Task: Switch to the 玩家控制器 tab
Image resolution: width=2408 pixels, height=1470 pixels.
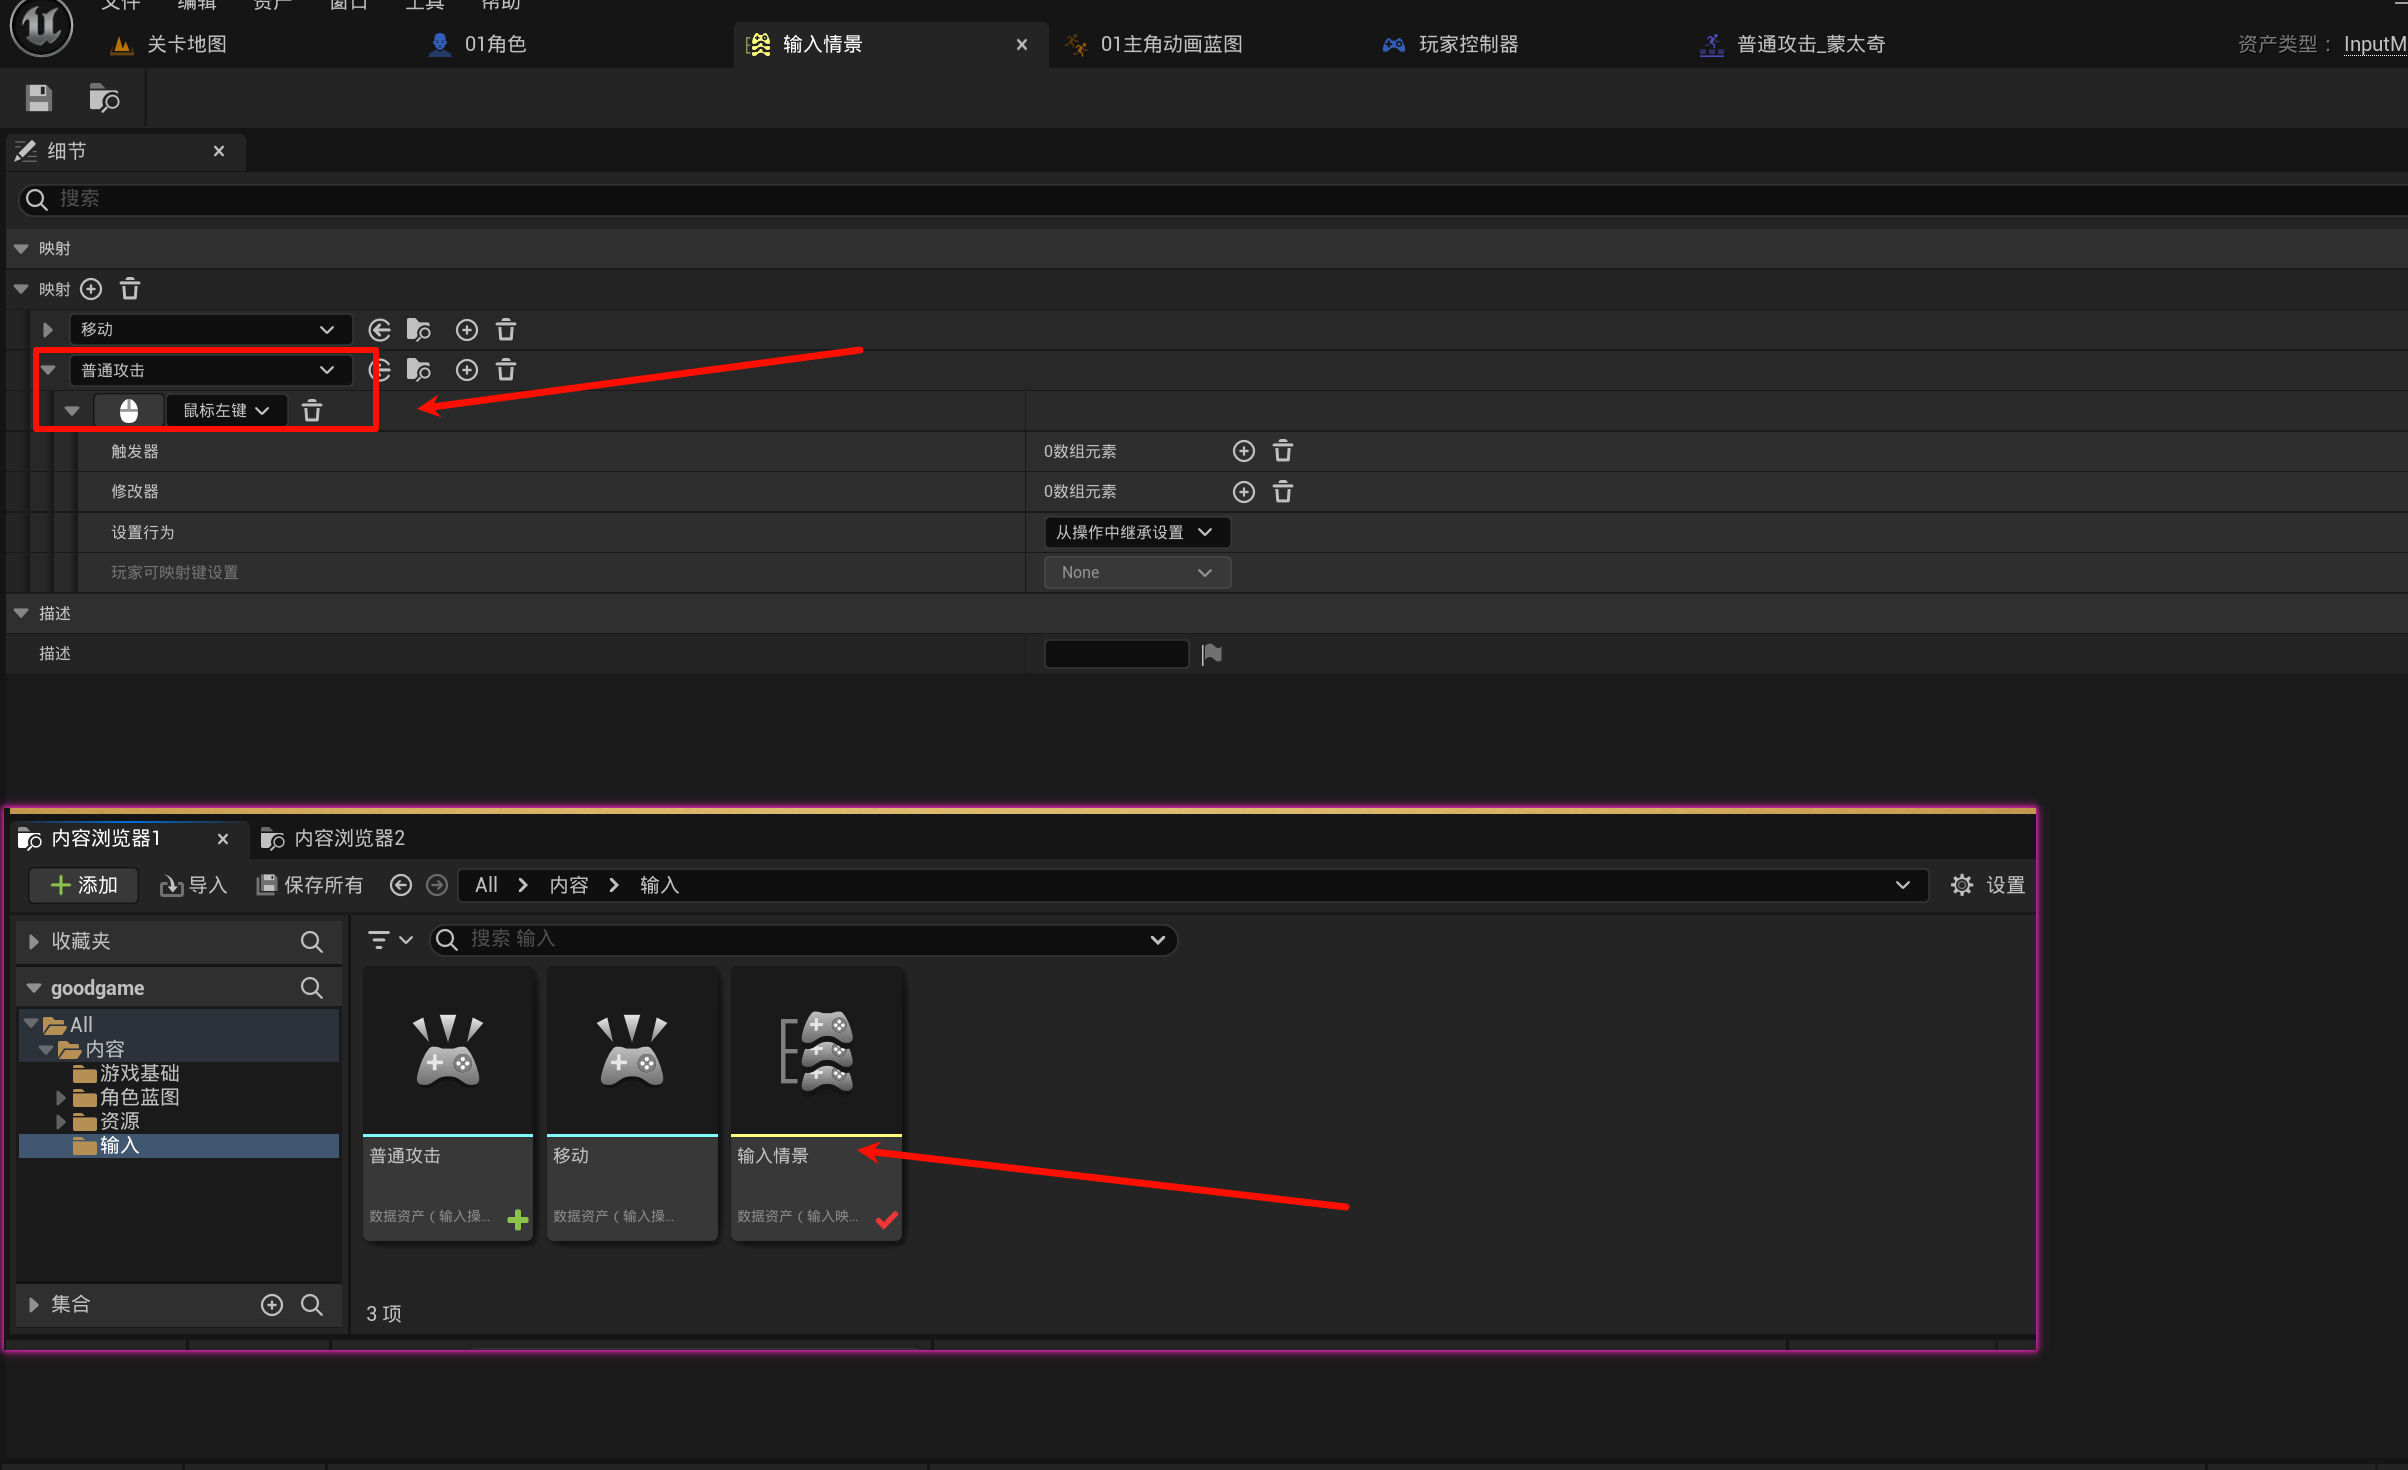Action: tap(1466, 44)
